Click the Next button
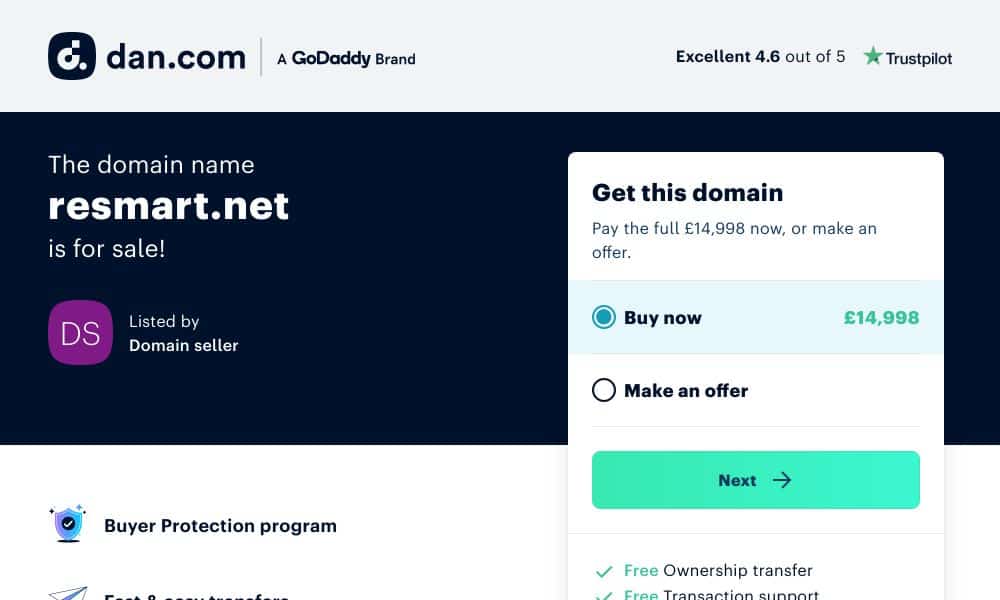The height and width of the screenshot is (600, 1000). [756, 480]
